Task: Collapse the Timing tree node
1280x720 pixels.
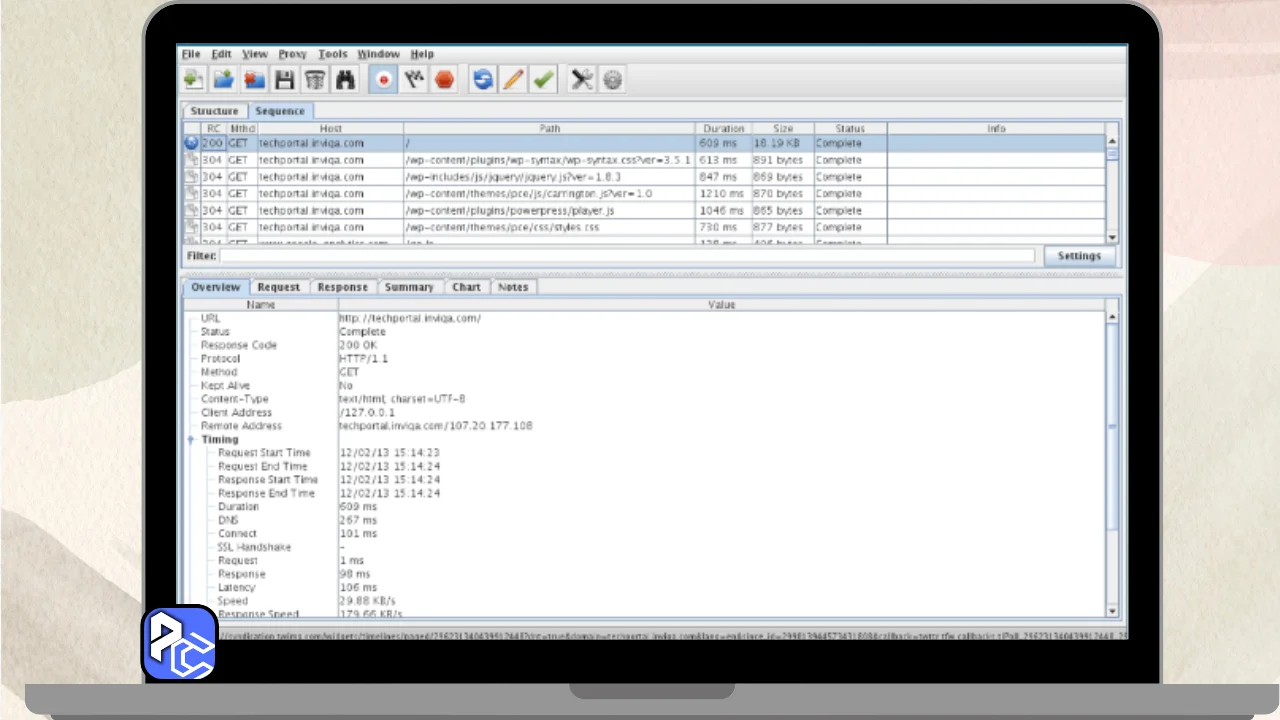Action: point(190,440)
